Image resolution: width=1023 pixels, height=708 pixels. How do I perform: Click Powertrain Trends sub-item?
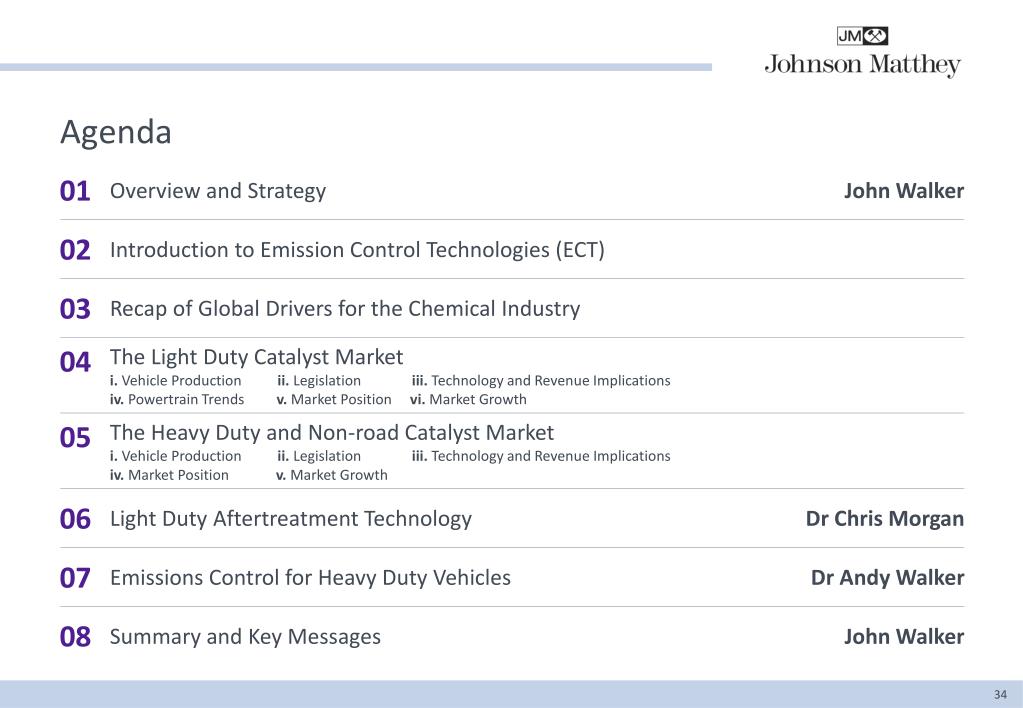(177, 399)
